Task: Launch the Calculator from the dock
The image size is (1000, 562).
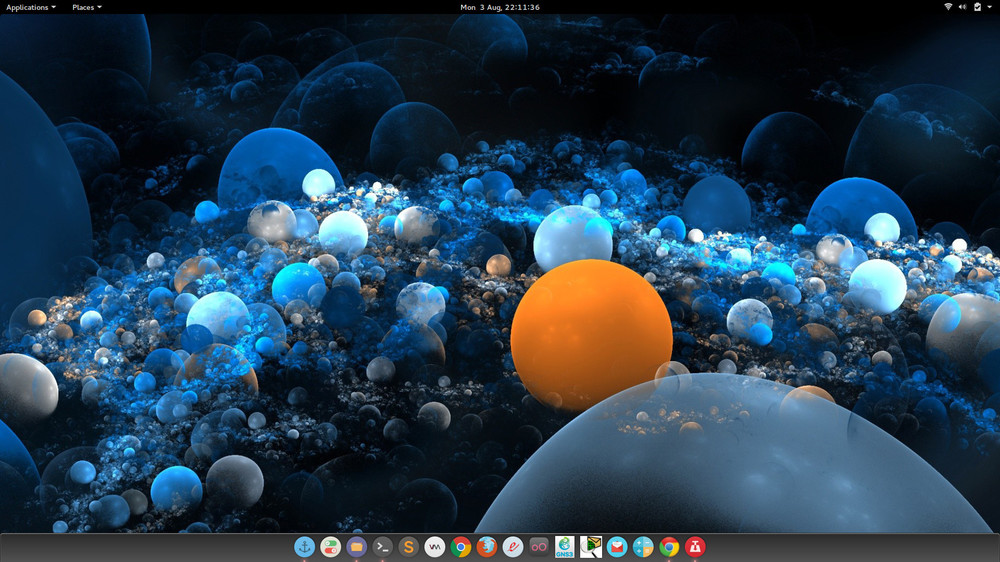Action: [x=643, y=547]
